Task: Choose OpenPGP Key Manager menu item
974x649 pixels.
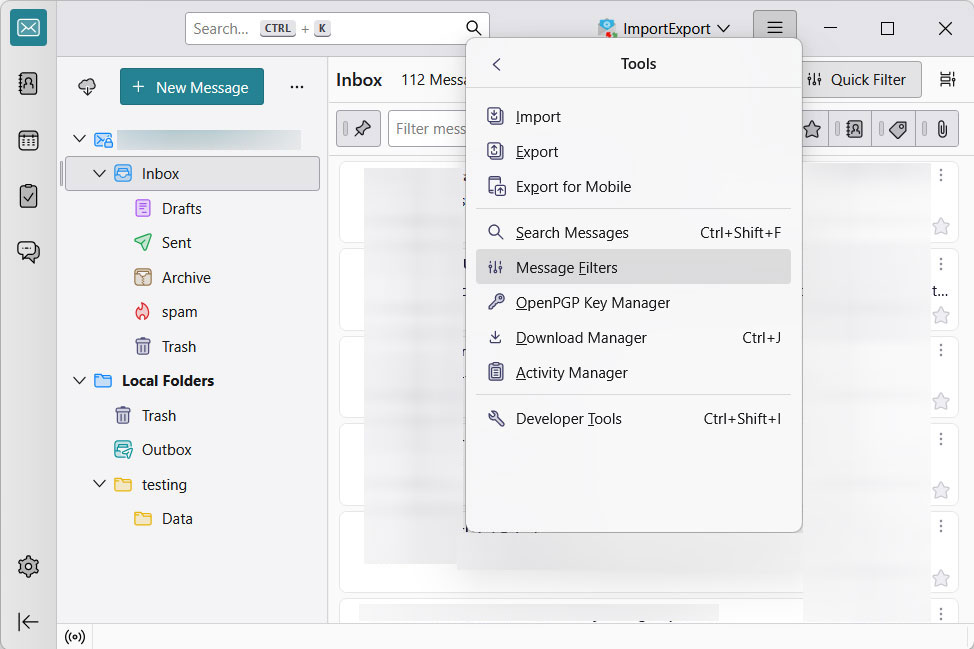Action: pos(592,303)
